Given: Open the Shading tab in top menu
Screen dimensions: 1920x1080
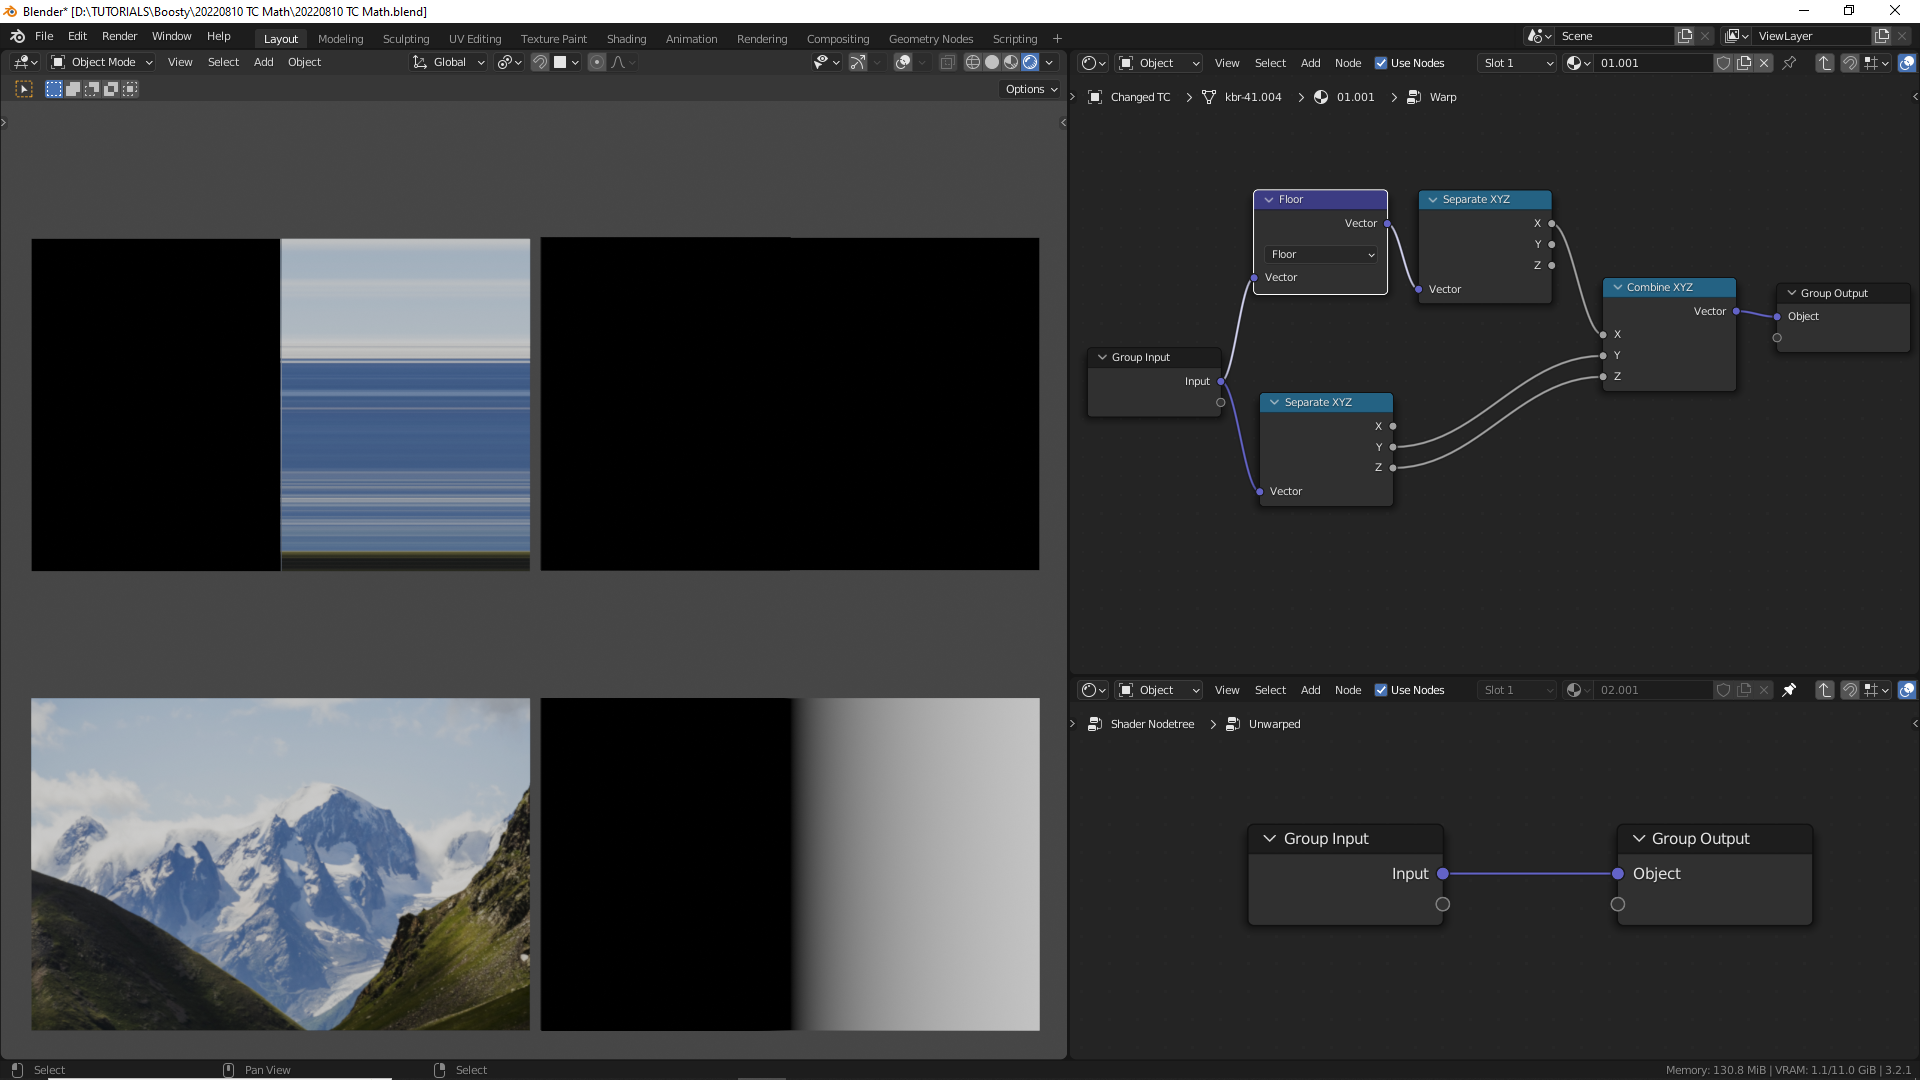Looking at the screenshot, I should 626,37.
